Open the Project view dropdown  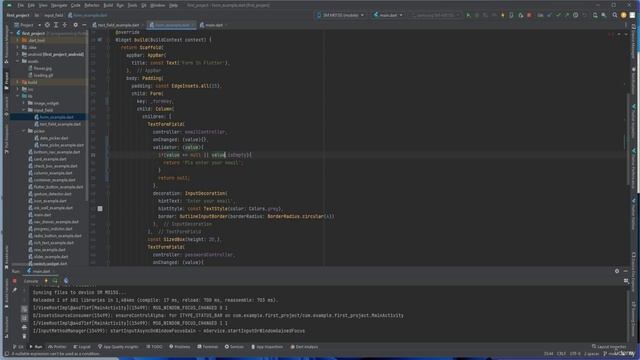[x=27, y=25]
